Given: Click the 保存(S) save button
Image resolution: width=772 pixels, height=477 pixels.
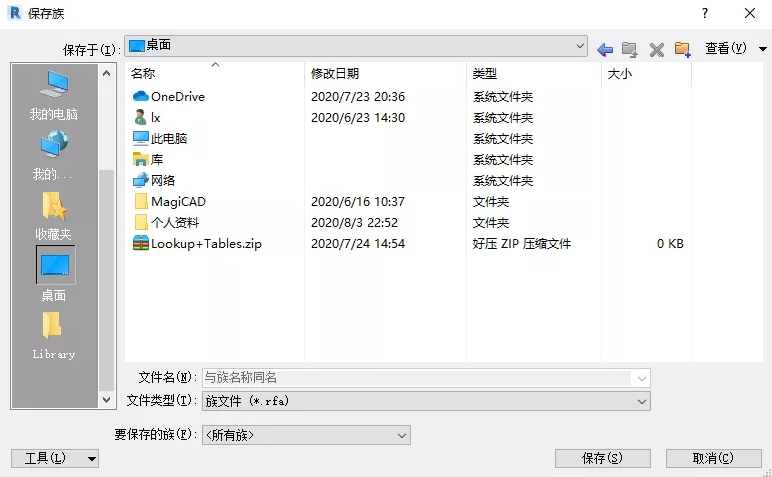Looking at the screenshot, I should pos(603,458).
